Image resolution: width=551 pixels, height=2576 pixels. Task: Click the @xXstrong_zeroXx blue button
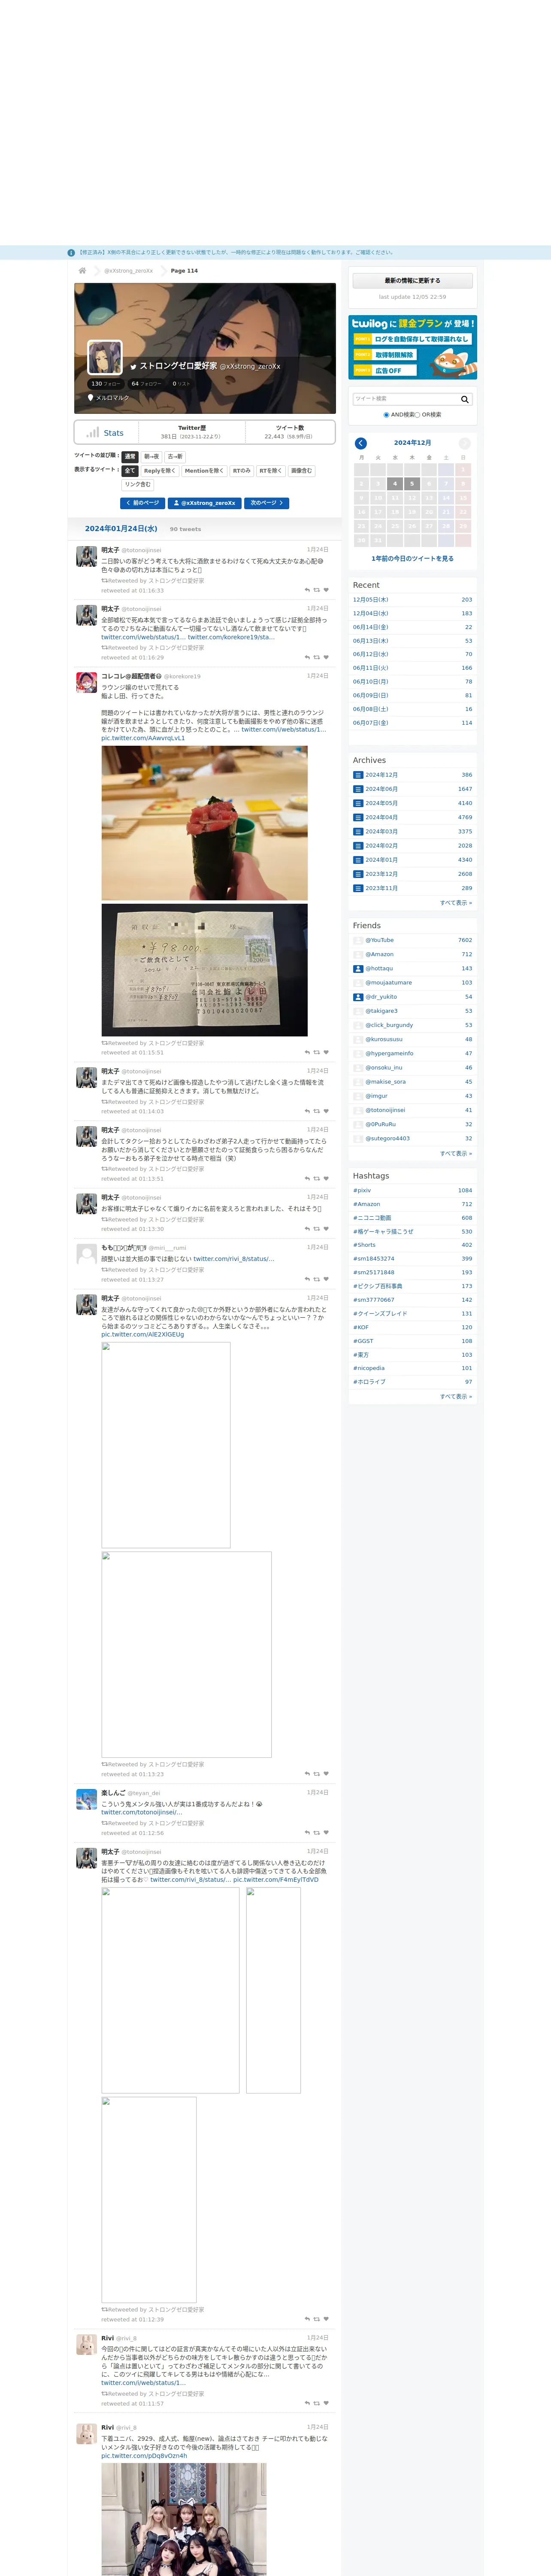pos(205,503)
